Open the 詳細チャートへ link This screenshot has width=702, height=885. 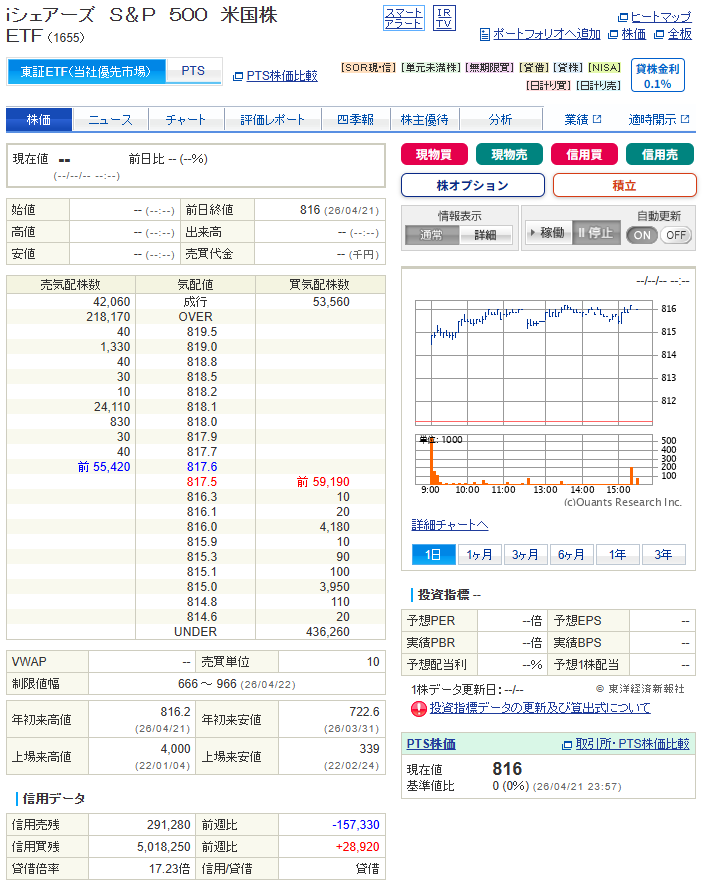click(x=450, y=525)
